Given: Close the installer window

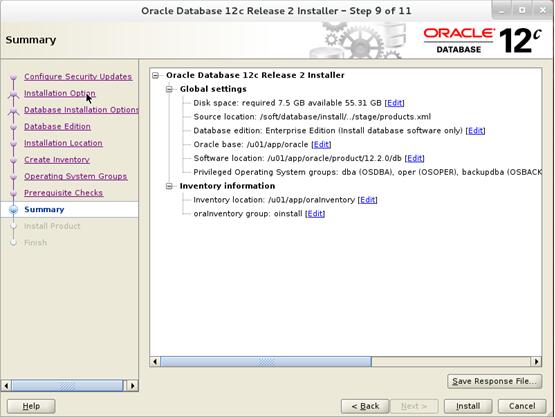Looking at the screenshot, I should [x=542, y=11].
